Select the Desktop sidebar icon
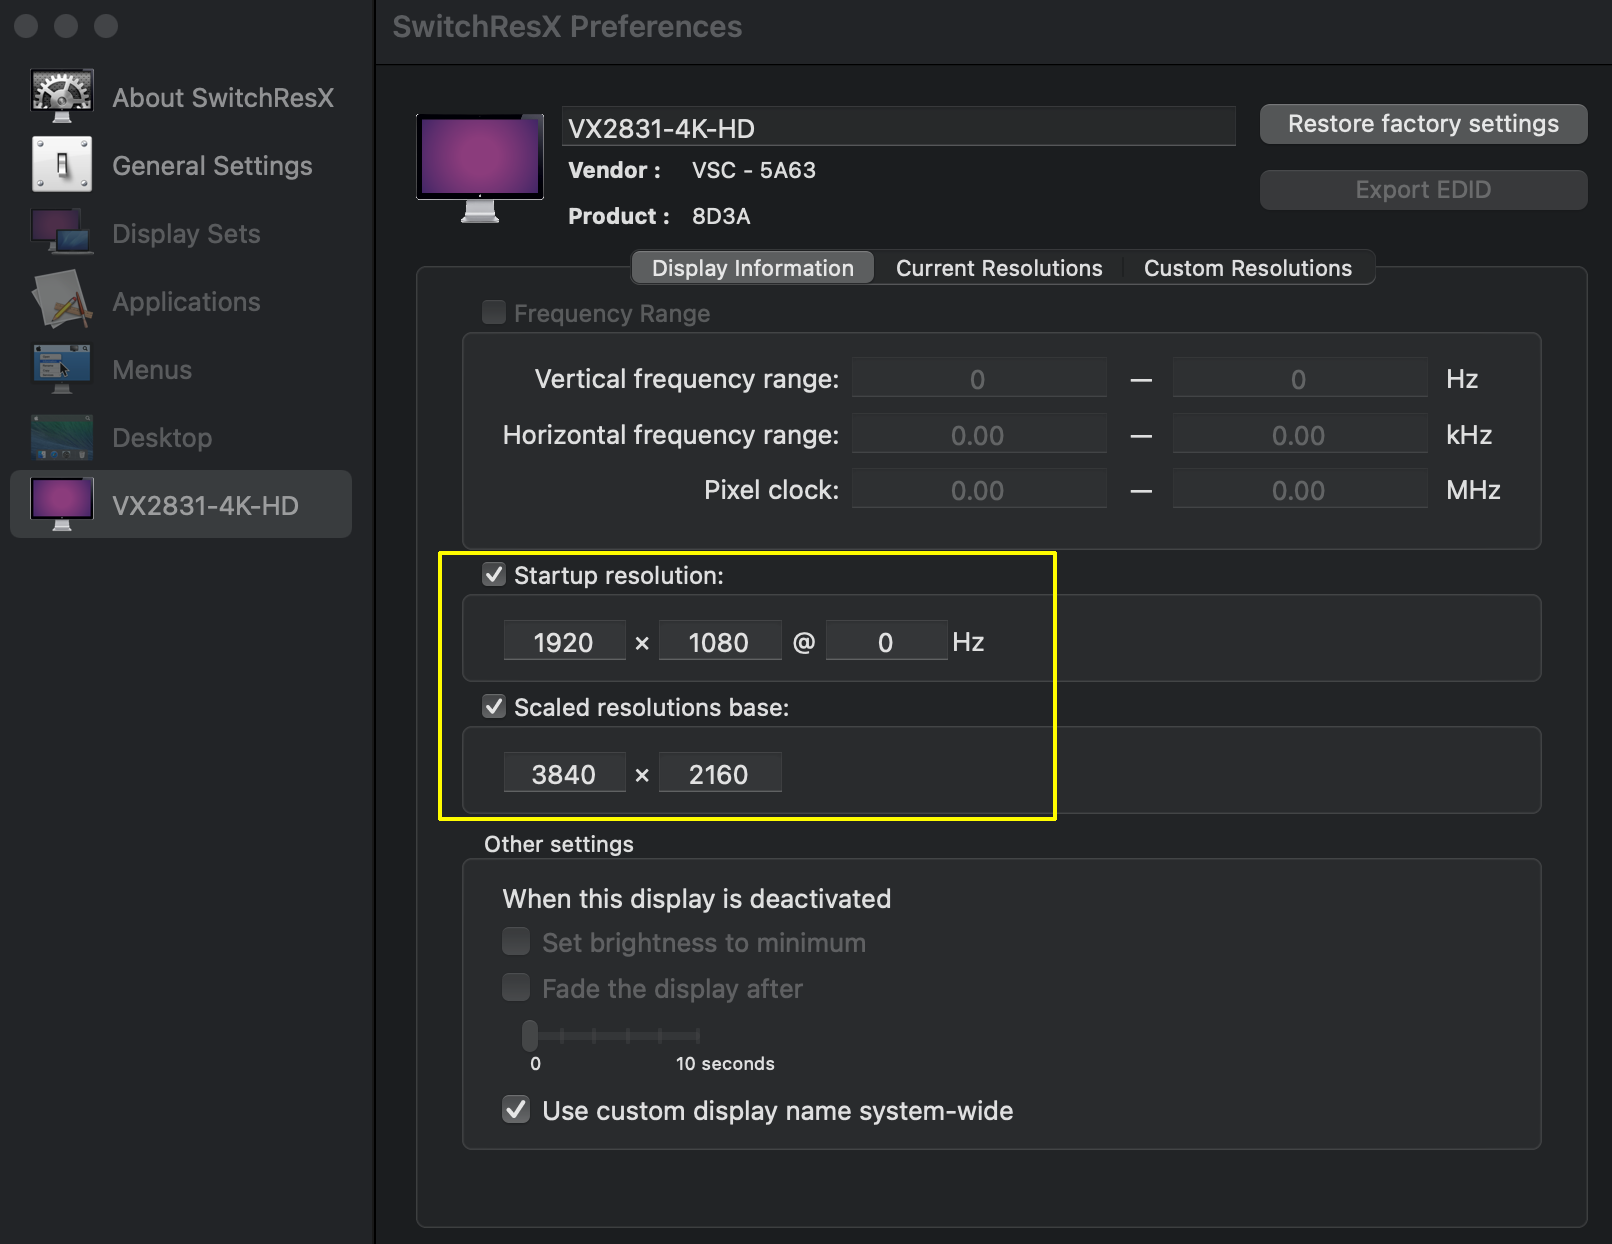Viewport: 1612px width, 1244px height. 62,437
